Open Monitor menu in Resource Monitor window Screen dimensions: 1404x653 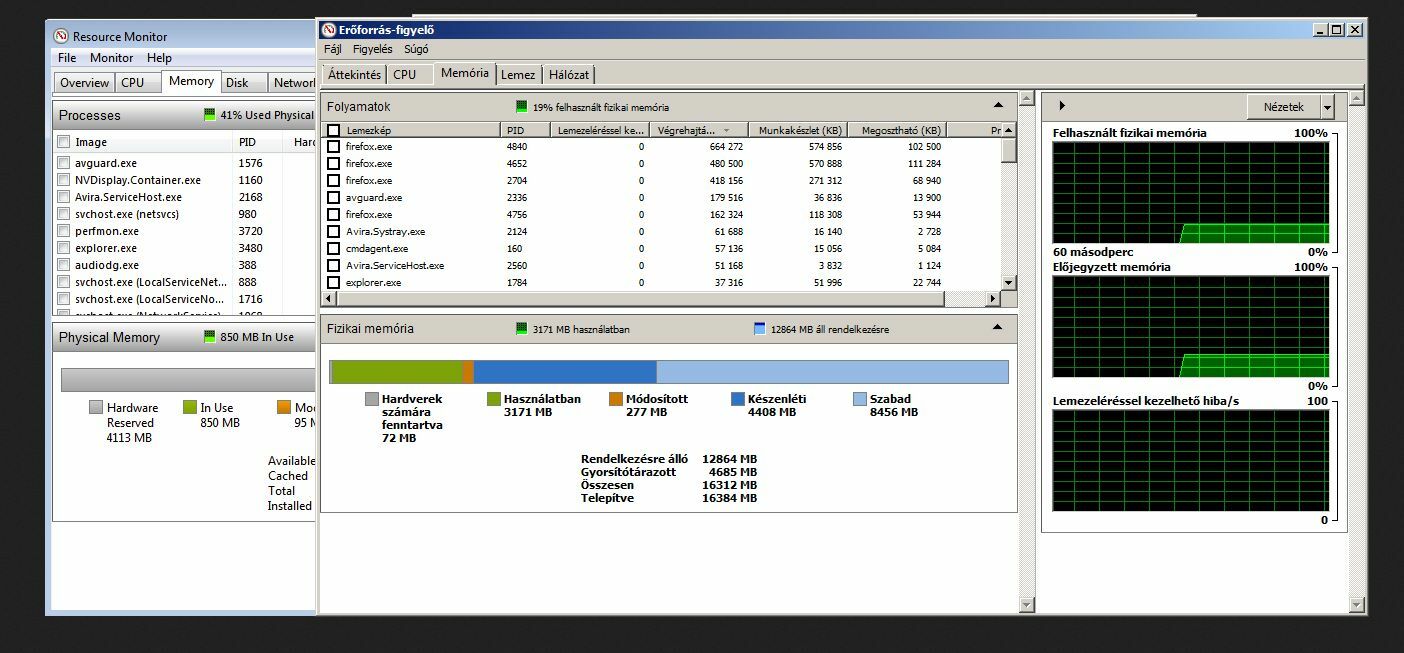[x=111, y=58]
